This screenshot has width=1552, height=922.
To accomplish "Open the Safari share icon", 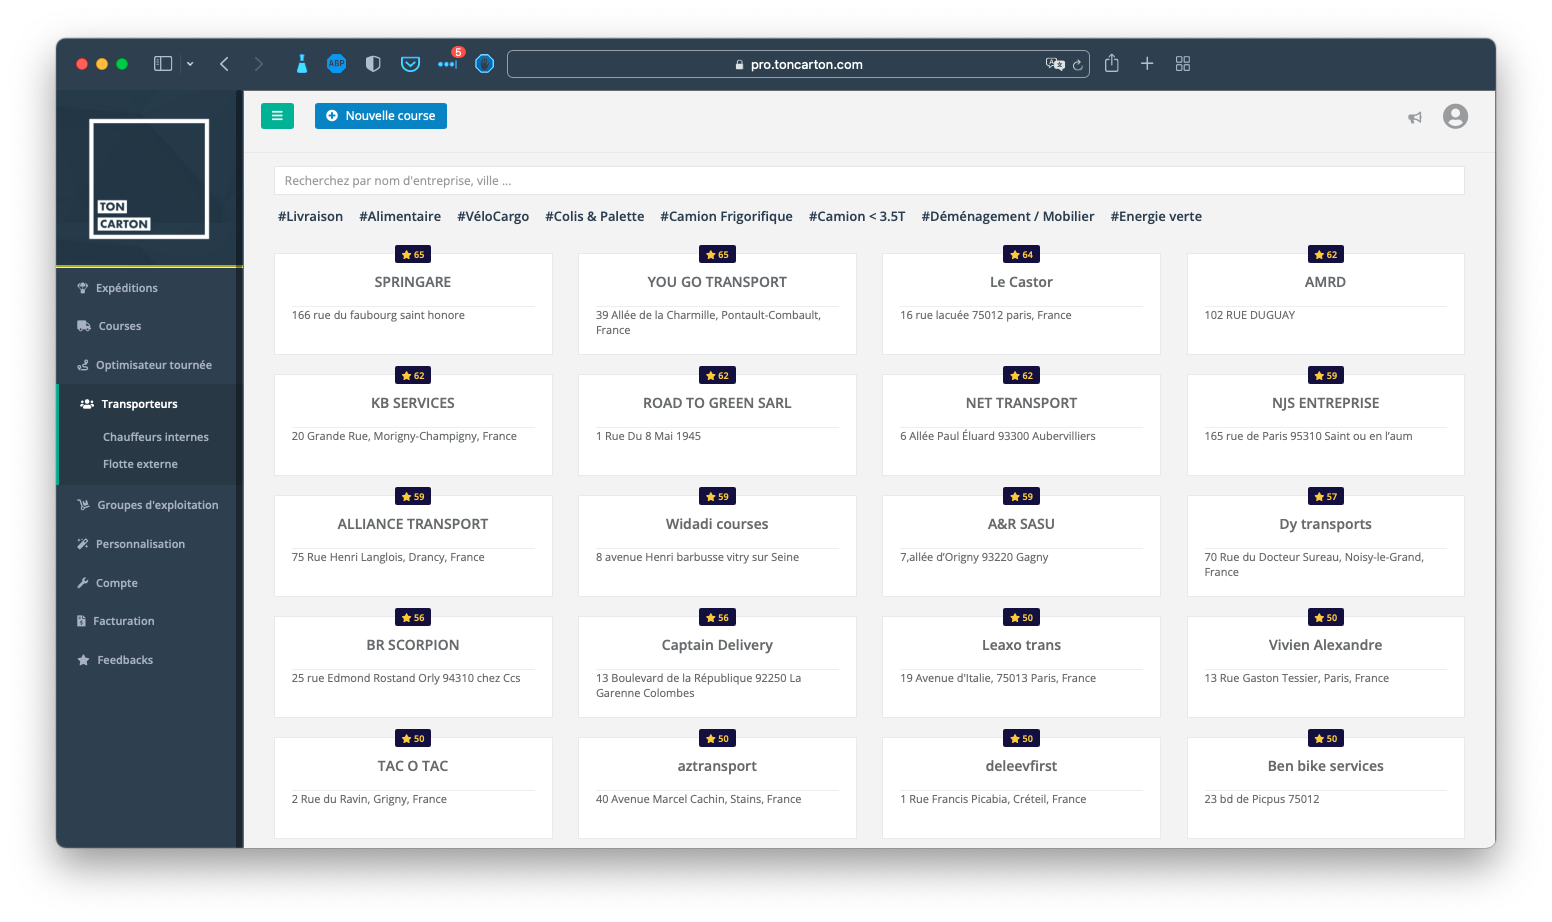I will (x=1111, y=64).
